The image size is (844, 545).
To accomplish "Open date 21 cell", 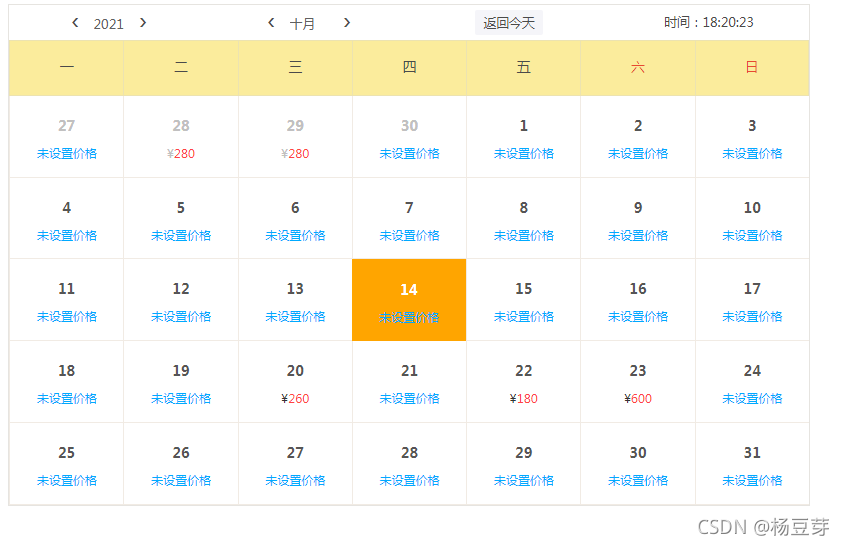I will 409,381.
